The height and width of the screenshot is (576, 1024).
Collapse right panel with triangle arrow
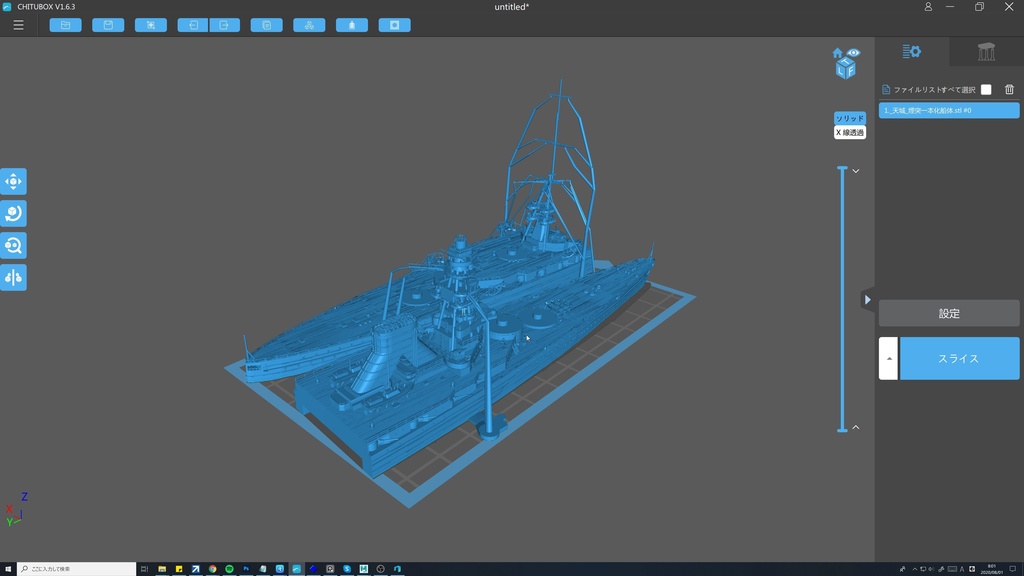tap(867, 300)
